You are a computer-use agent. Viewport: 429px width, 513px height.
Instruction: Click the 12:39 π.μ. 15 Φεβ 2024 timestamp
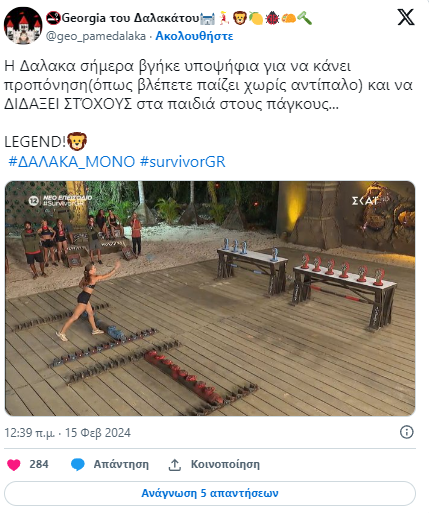67,433
